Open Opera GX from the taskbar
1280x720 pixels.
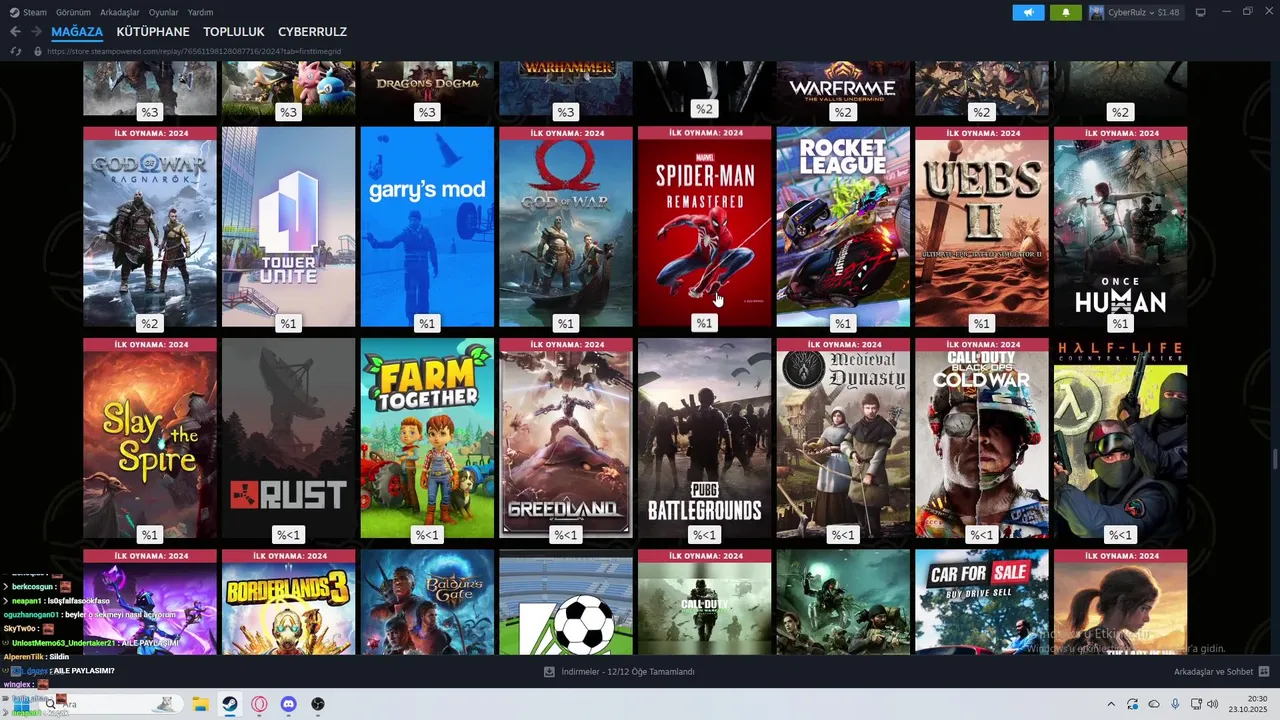[259, 704]
